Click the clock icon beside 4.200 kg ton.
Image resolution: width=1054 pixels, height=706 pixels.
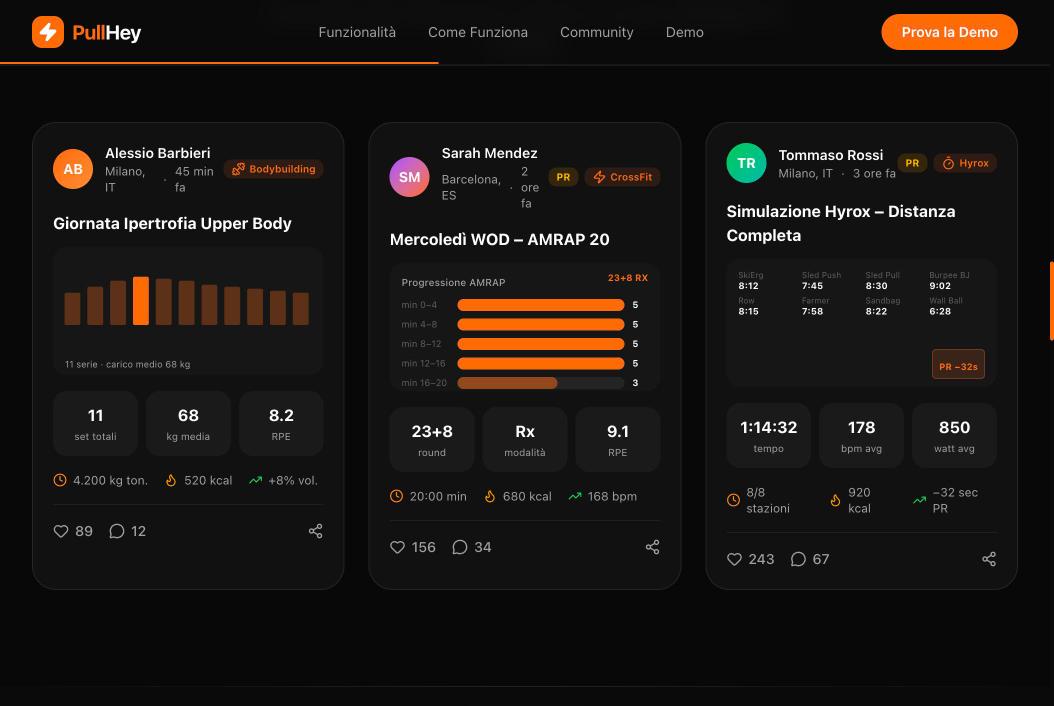[x=60, y=480]
